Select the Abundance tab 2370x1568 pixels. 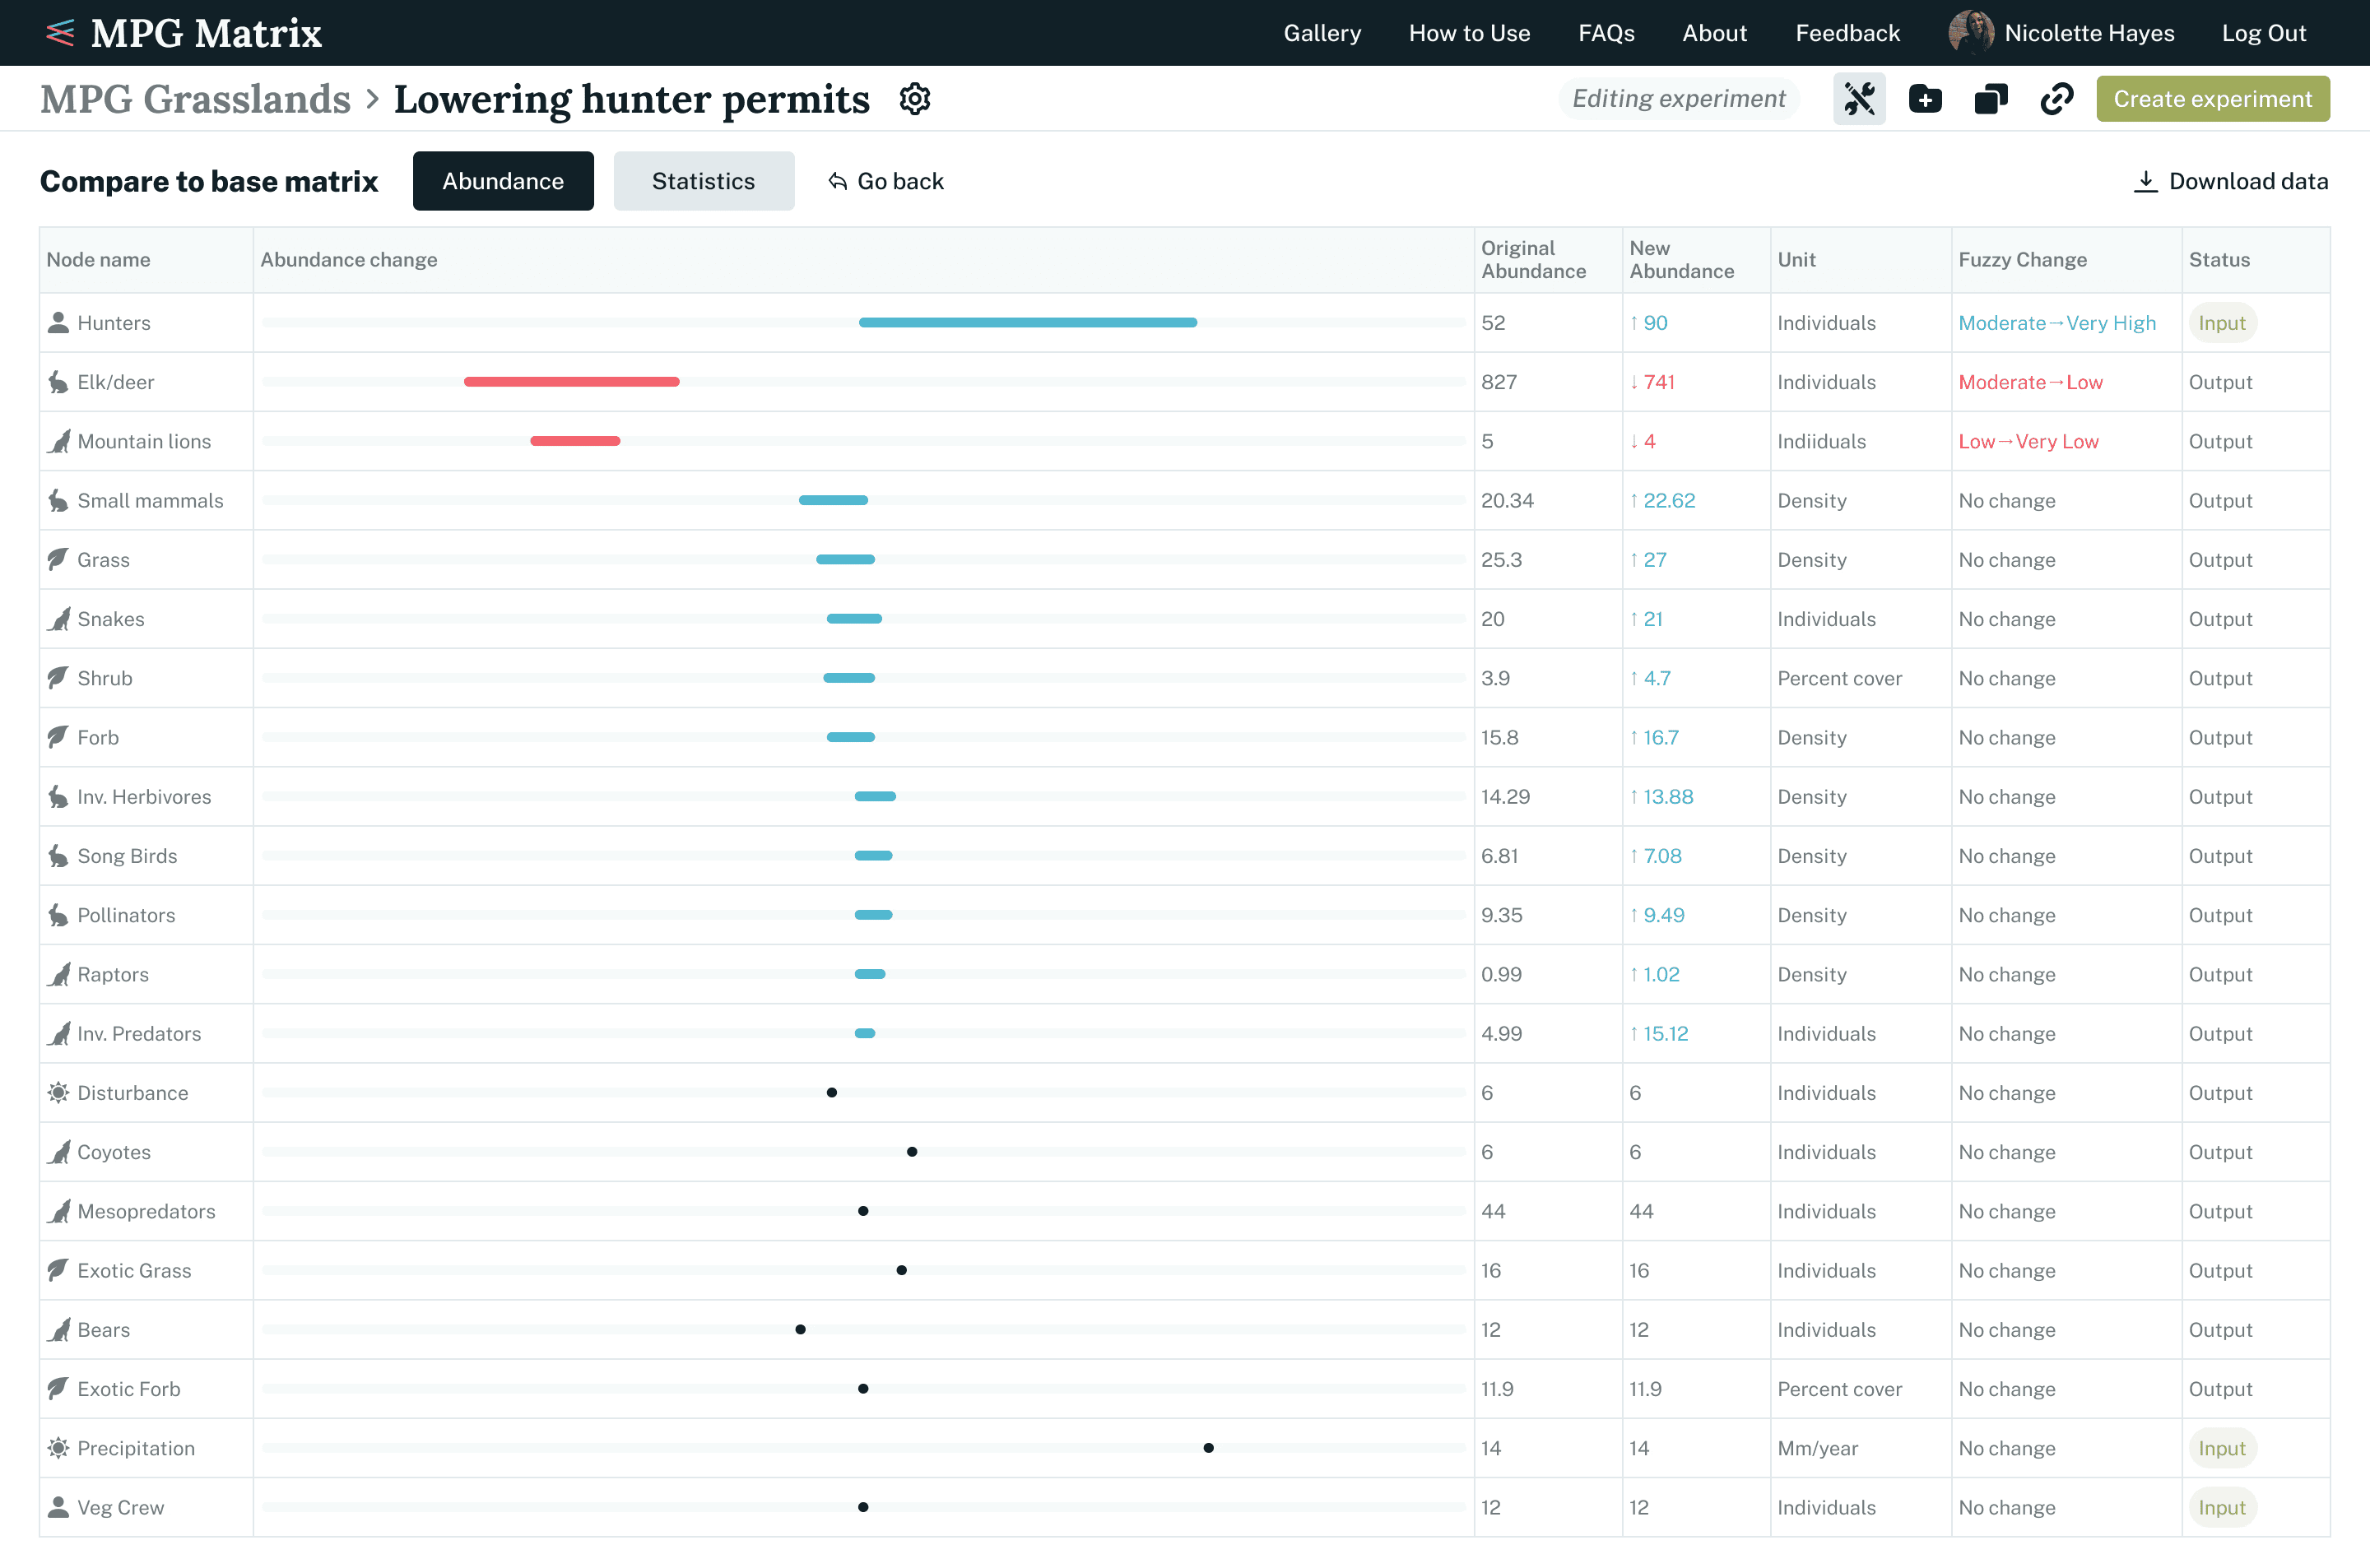point(503,181)
